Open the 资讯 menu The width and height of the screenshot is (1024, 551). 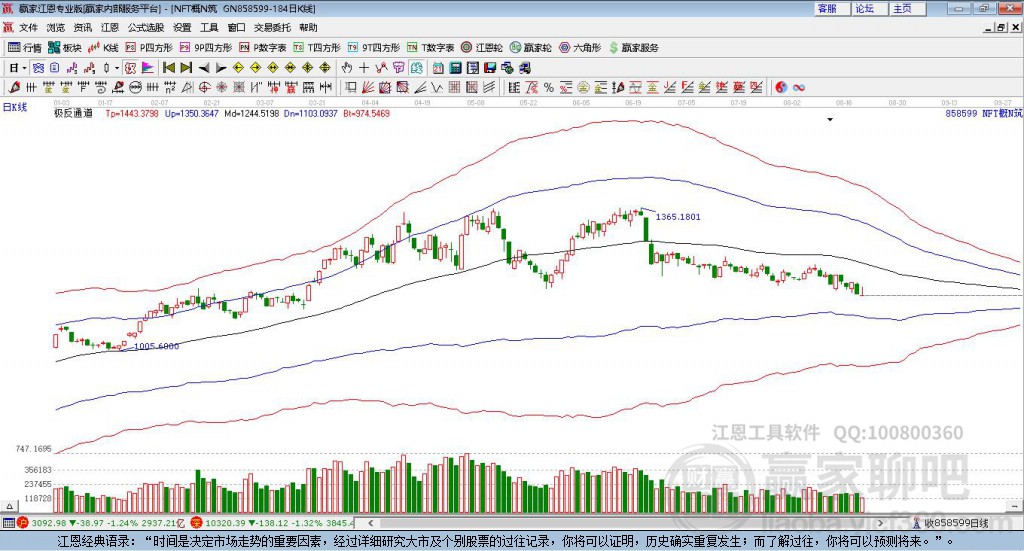coord(82,27)
